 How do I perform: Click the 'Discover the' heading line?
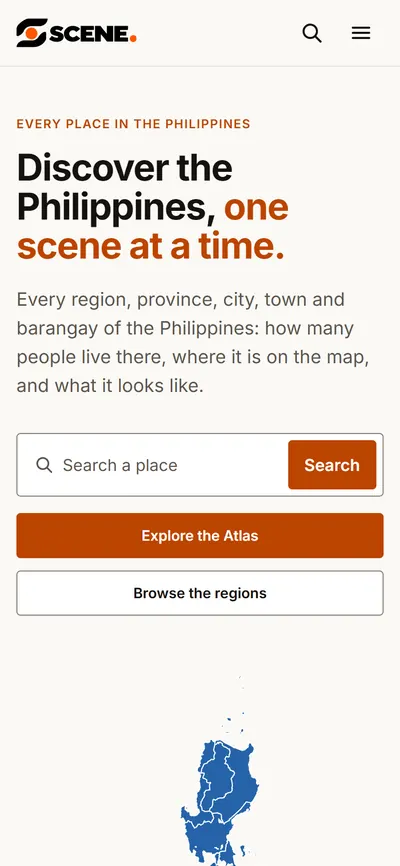point(124,167)
